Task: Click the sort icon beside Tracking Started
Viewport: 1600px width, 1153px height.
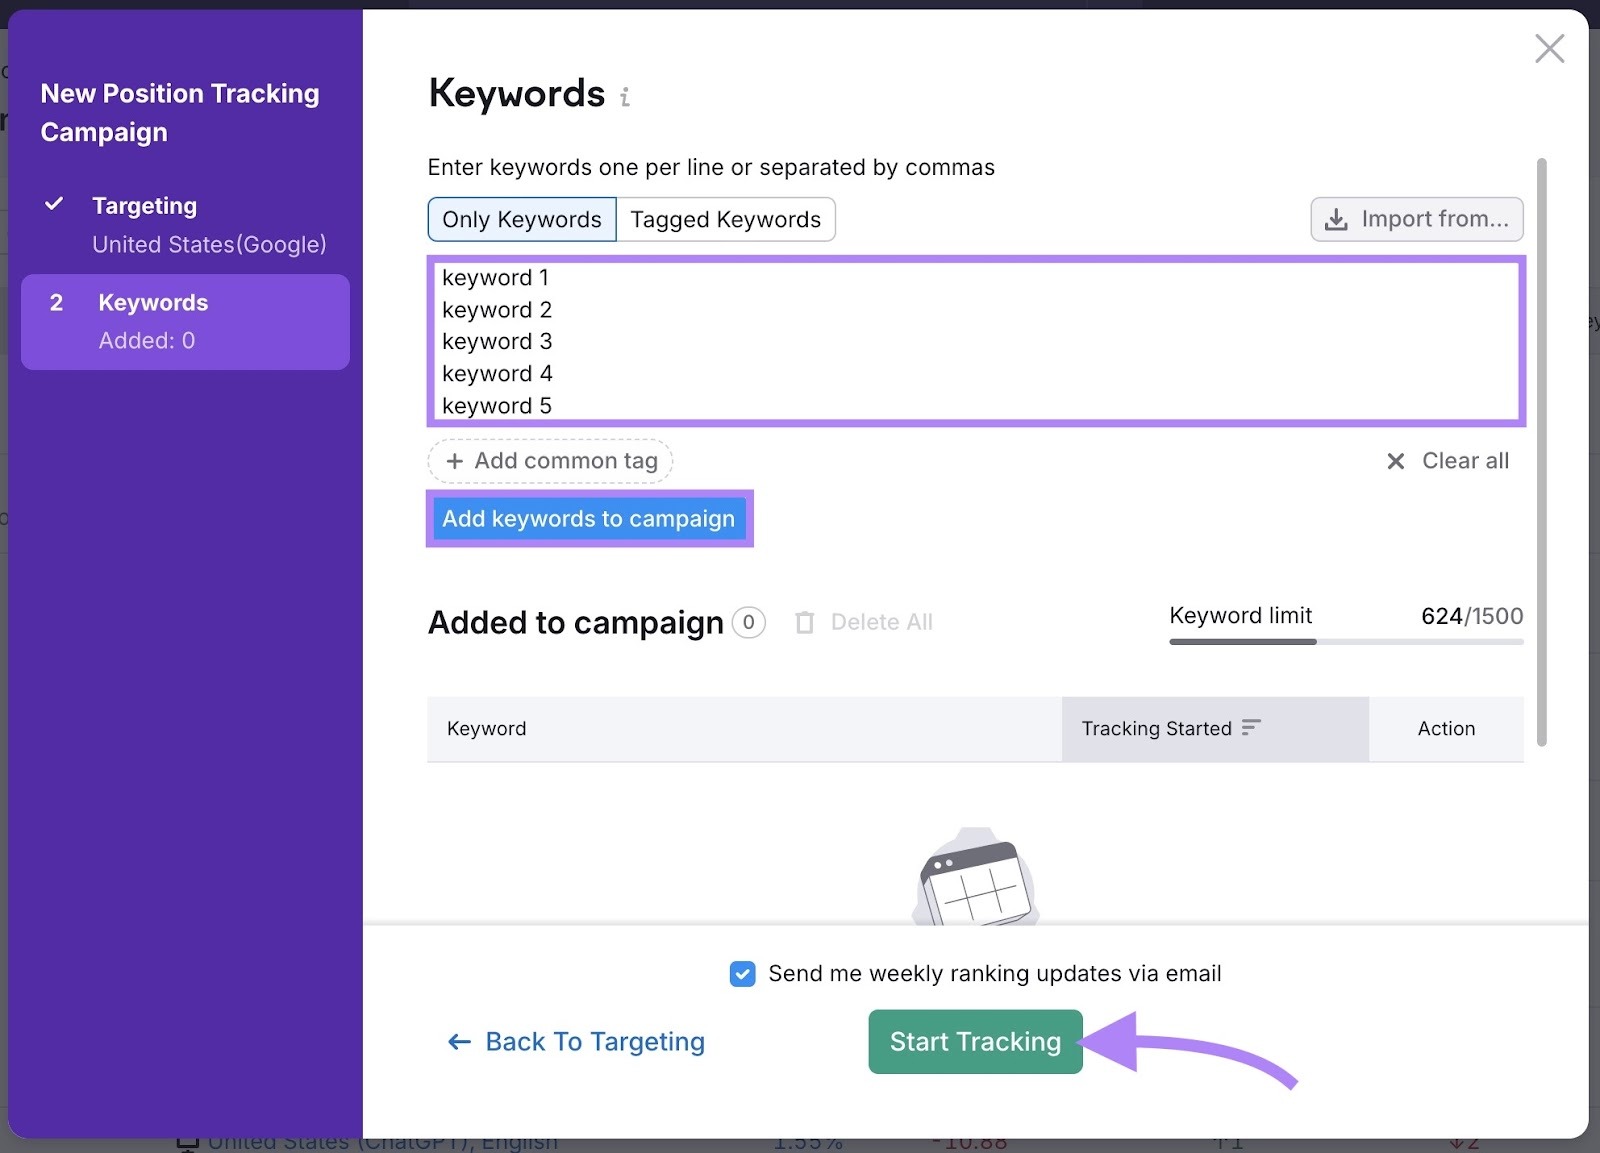Action: click(1253, 728)
